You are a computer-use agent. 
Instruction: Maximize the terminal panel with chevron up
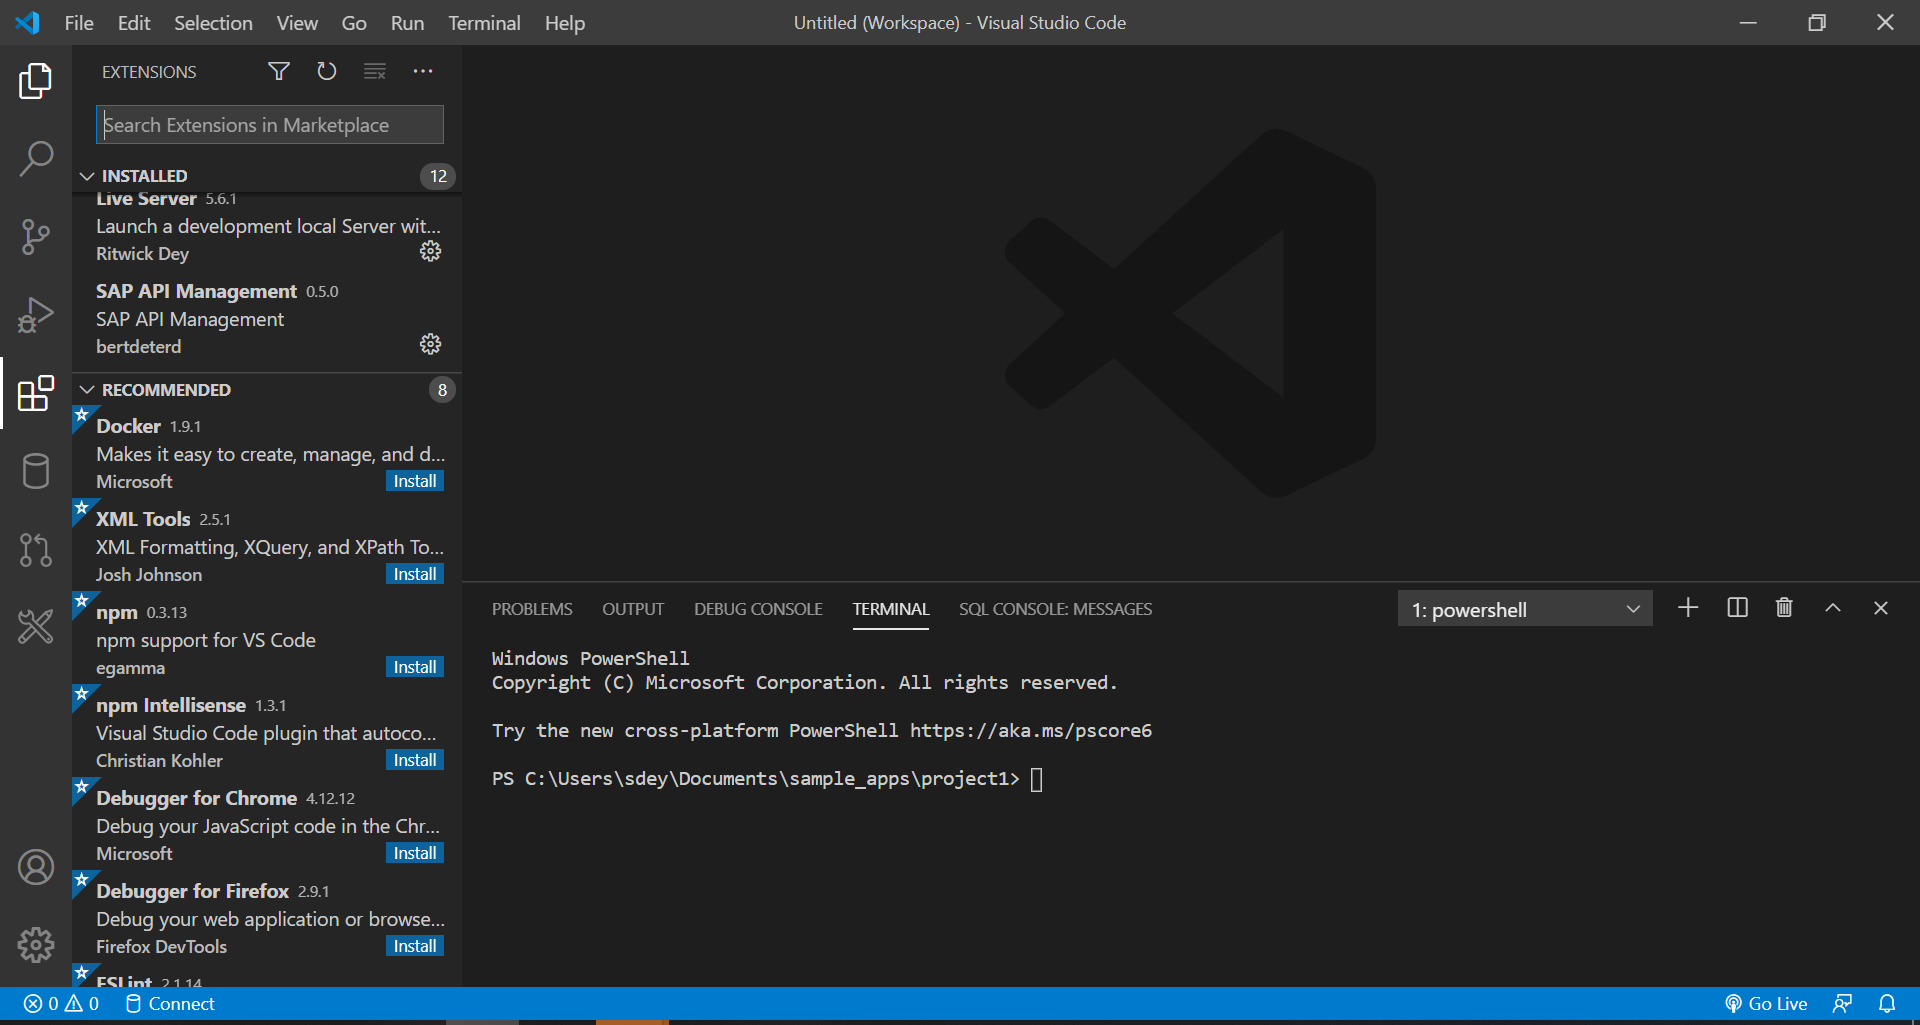(1833, 608)
